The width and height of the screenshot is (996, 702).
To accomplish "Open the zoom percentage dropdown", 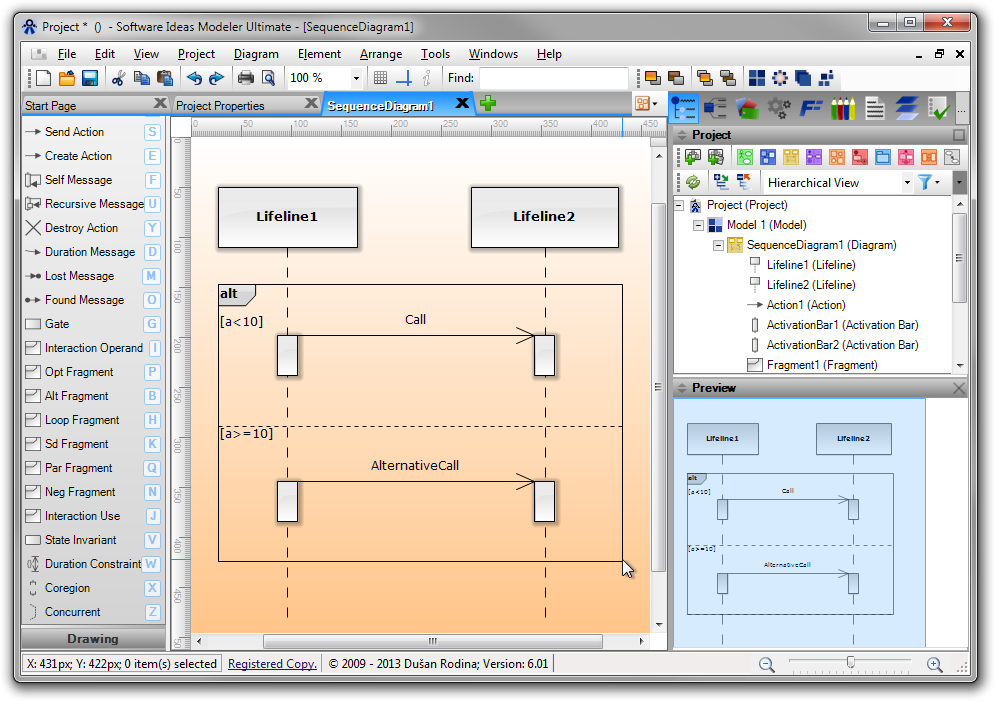I will click(356, 78).
